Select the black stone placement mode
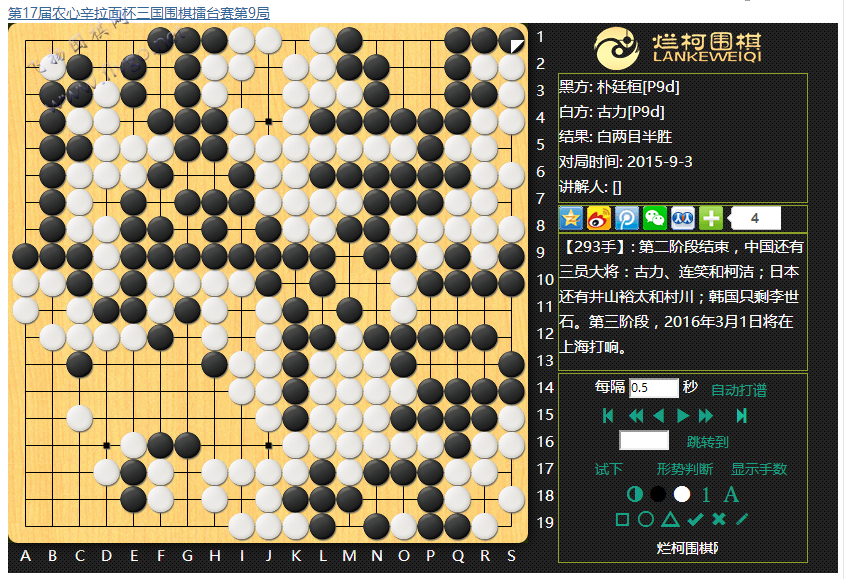Screen dimensions: 844x579 658,494
